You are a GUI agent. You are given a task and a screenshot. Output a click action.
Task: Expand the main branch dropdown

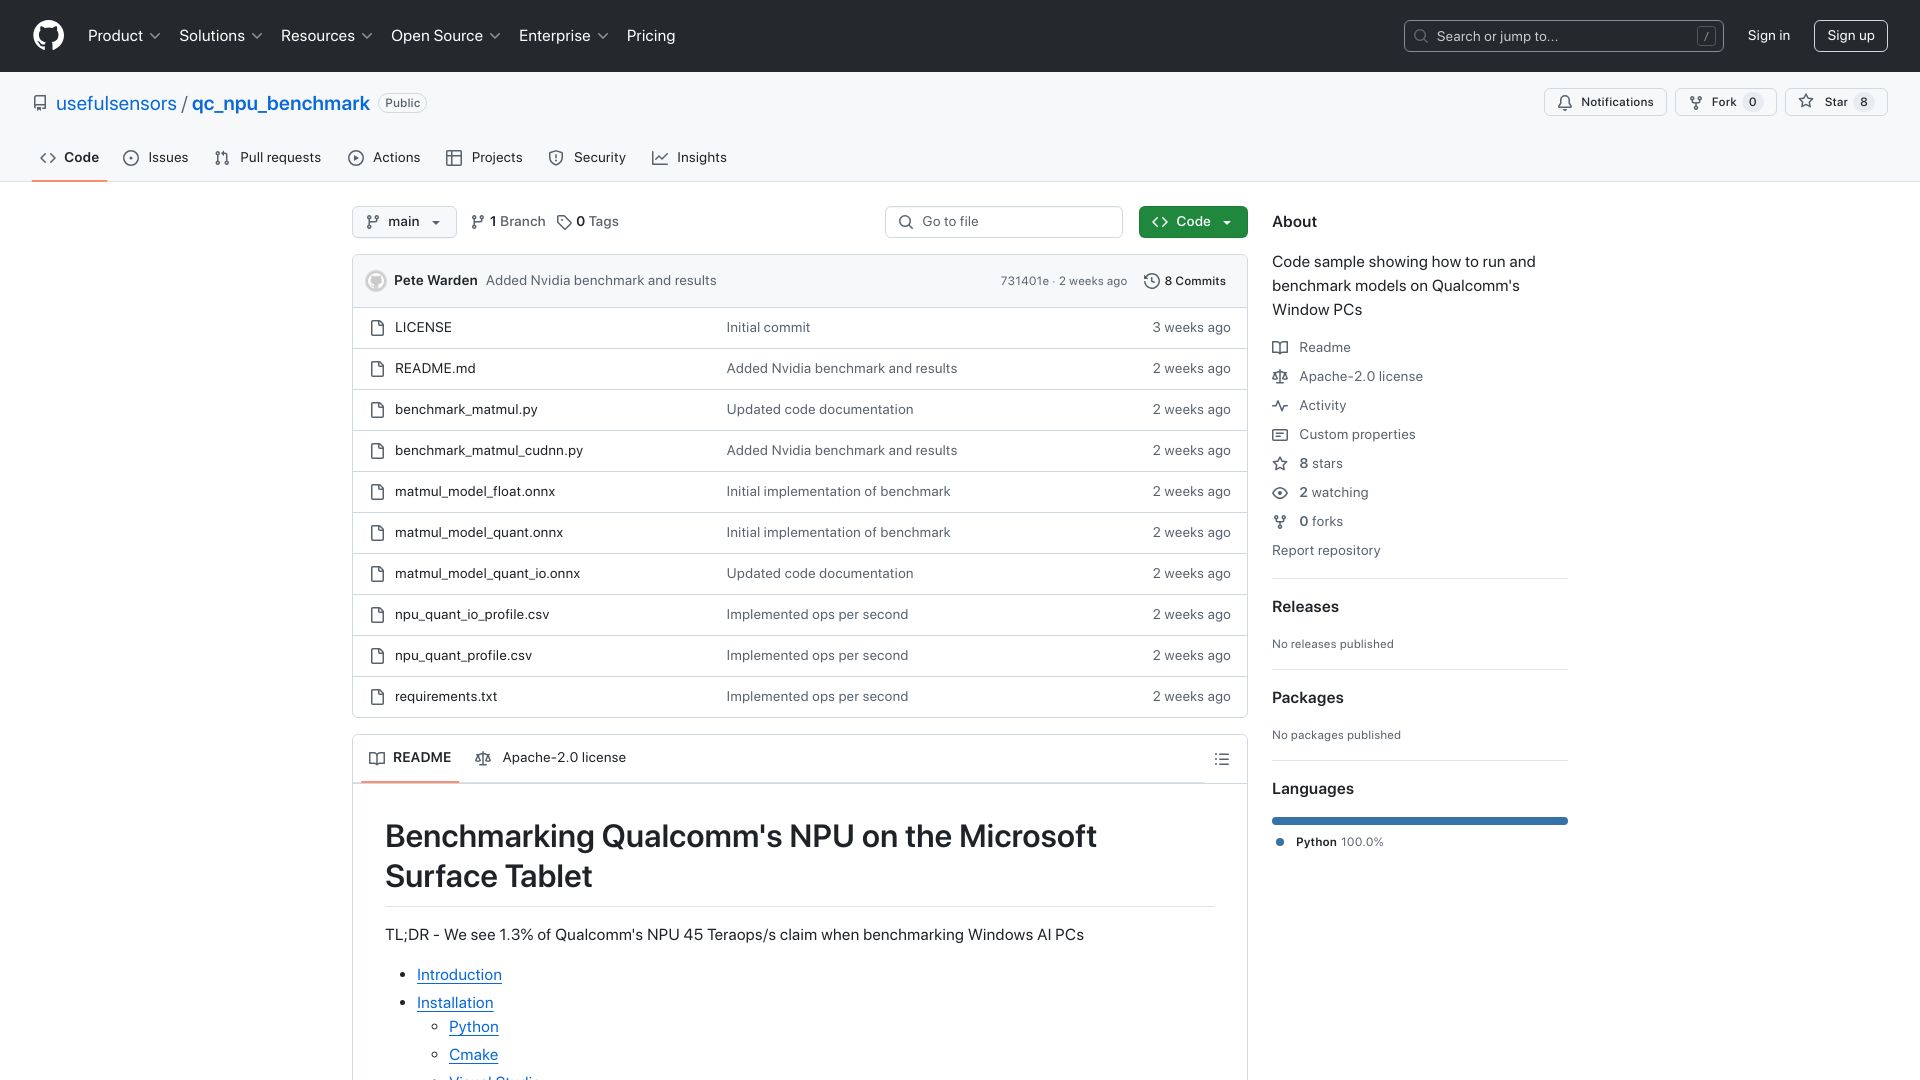(x=404, y=222)
